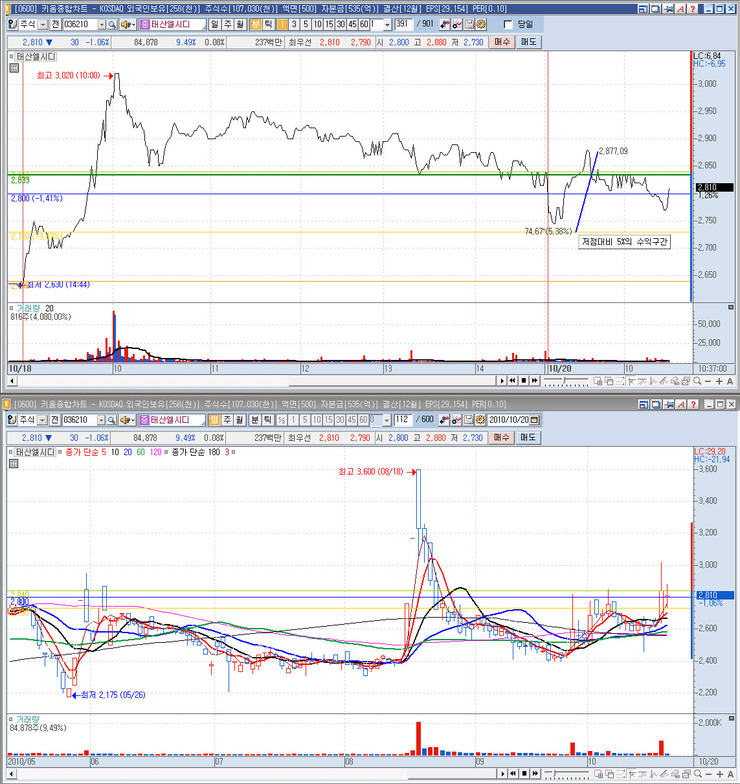Open 주식 dropdown arrow in bottom chart
Image resolution: width=740 pixels, height=784 pixels.
click(43, 420)
